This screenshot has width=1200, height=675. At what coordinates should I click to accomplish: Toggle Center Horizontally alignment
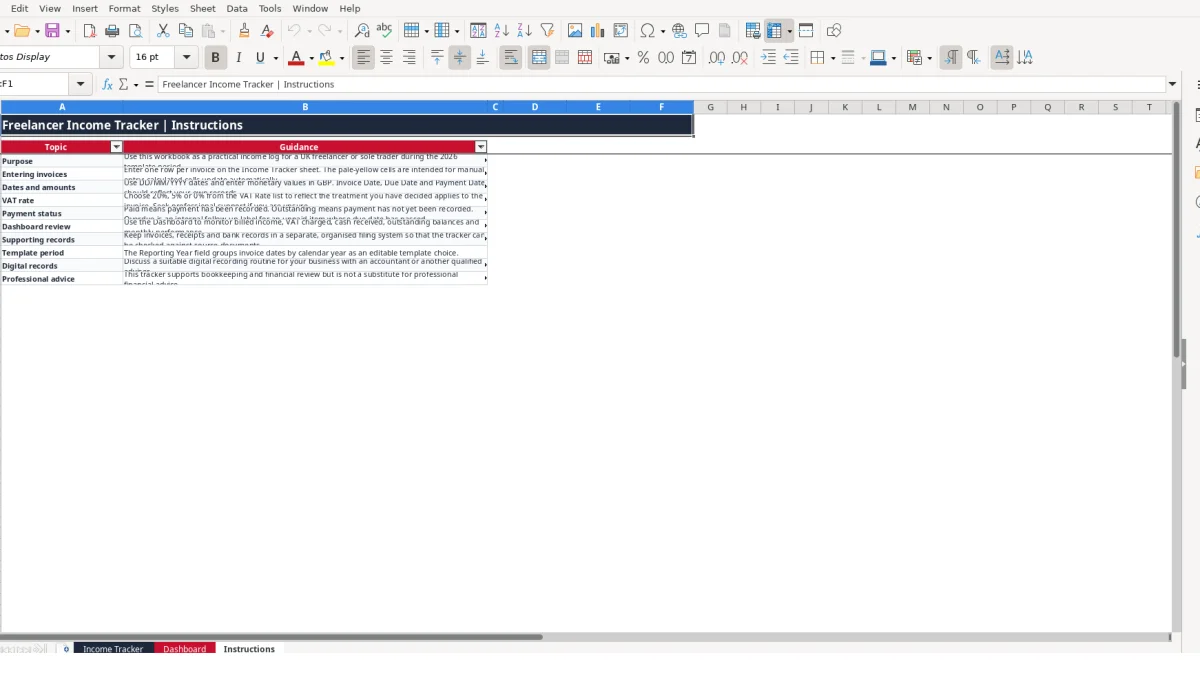click(386, 58)
